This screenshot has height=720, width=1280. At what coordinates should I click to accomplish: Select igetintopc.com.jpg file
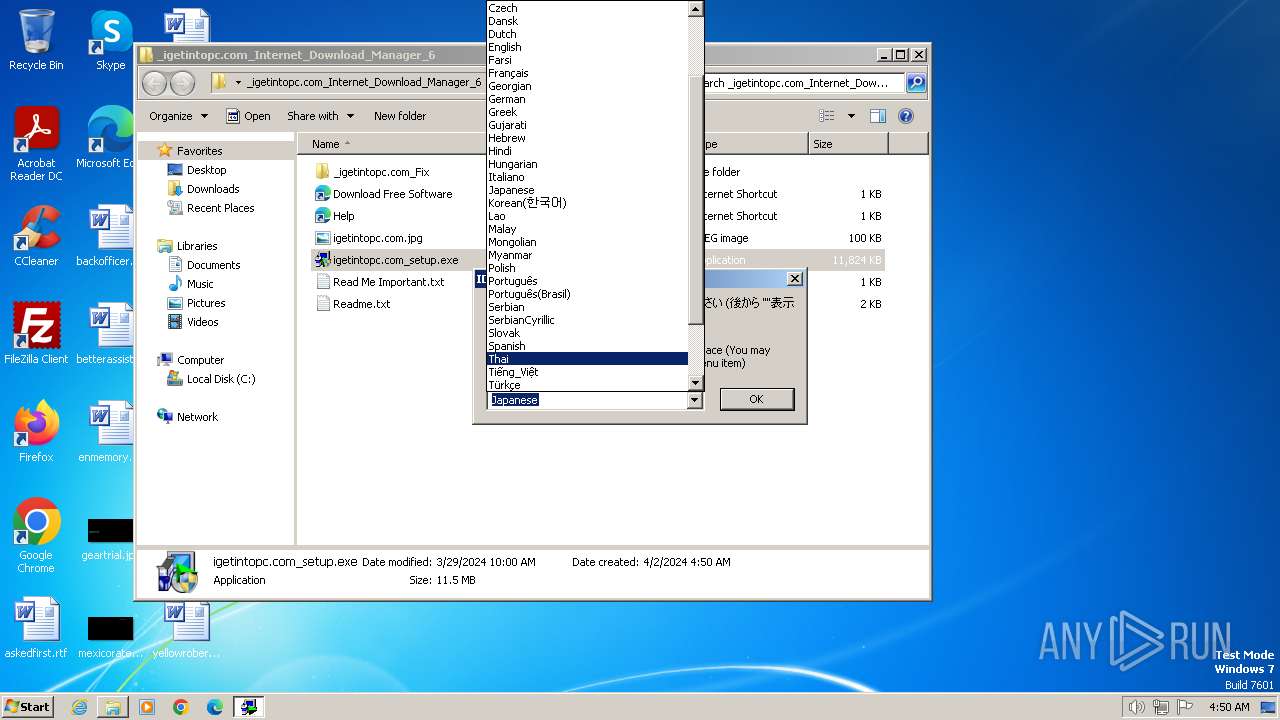tap(378, 238)
